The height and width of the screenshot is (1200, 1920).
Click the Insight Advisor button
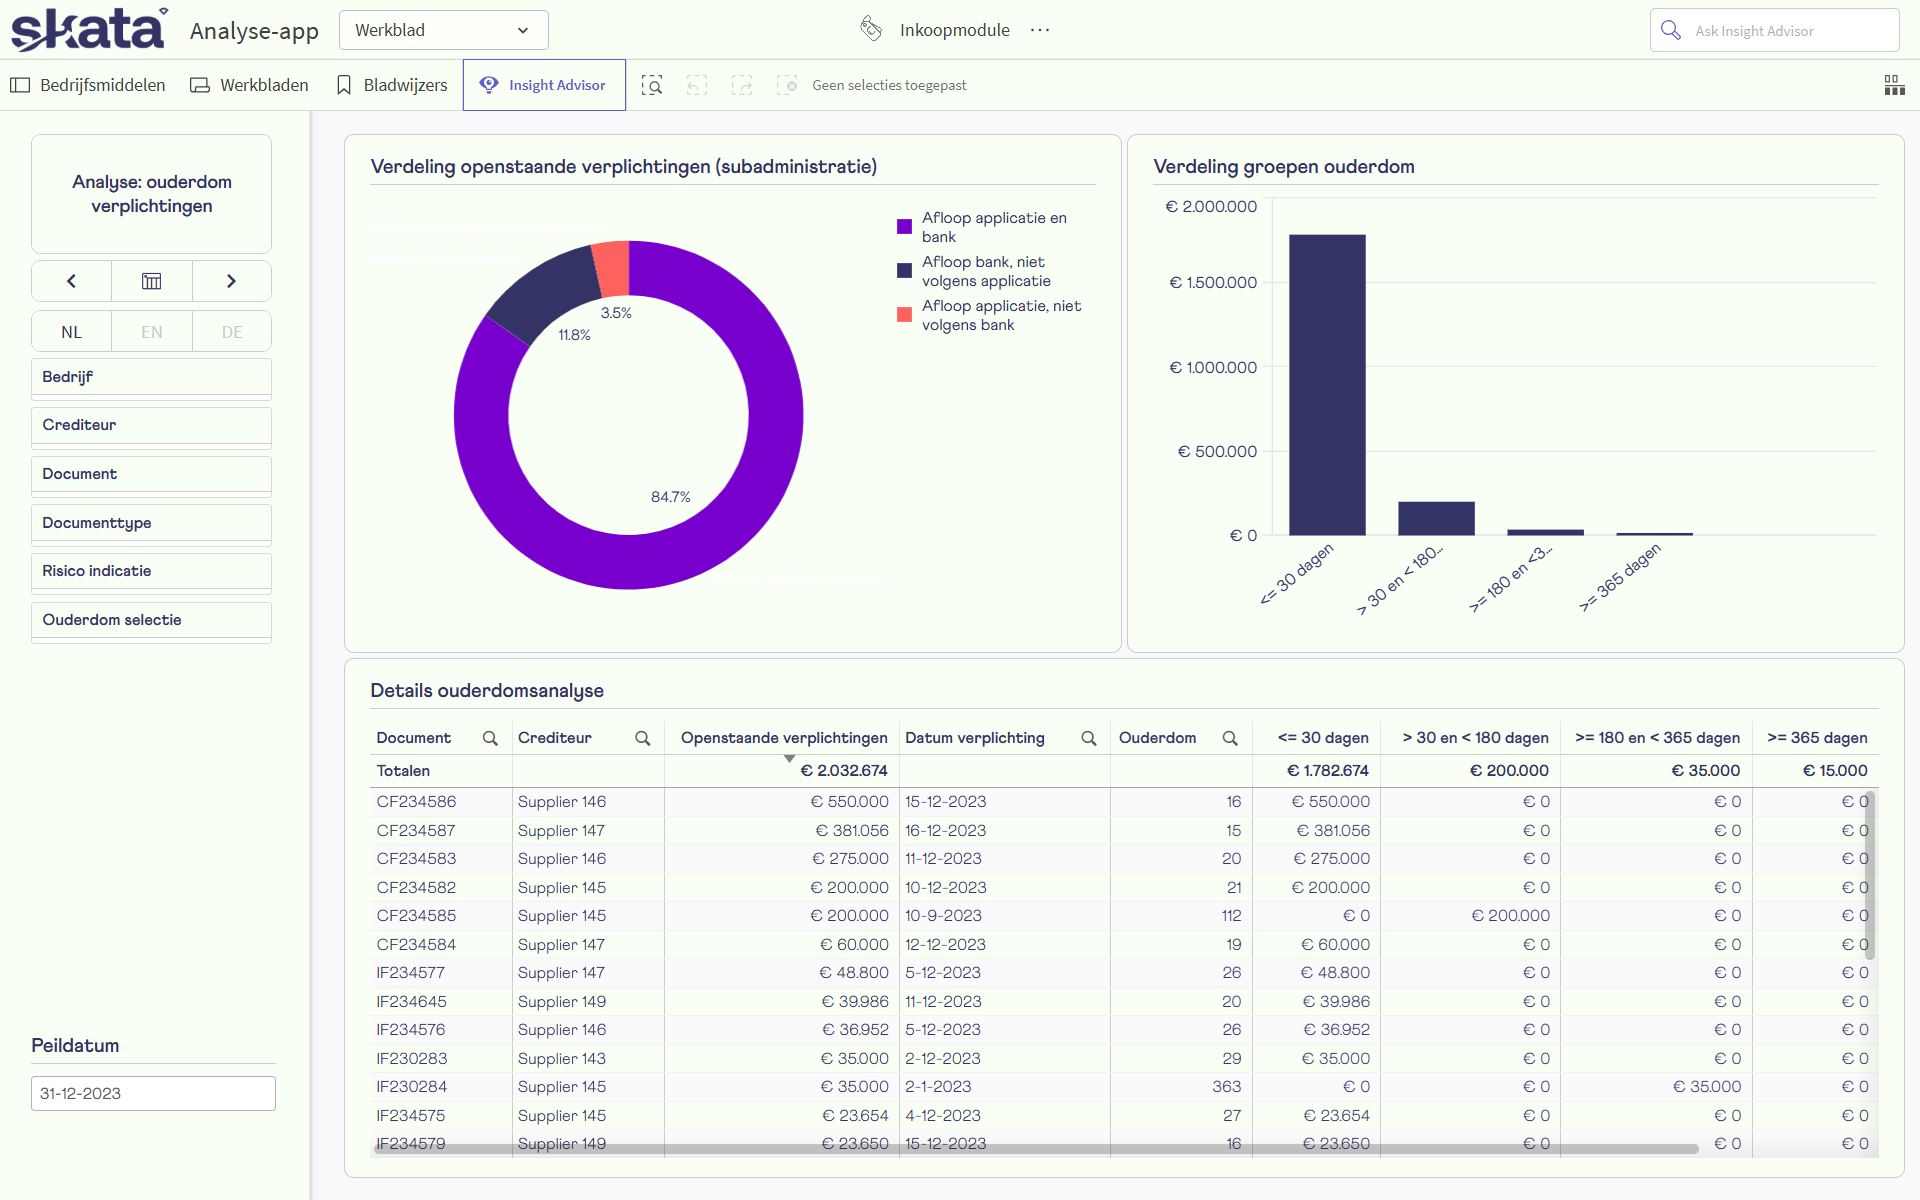(544, 85)
